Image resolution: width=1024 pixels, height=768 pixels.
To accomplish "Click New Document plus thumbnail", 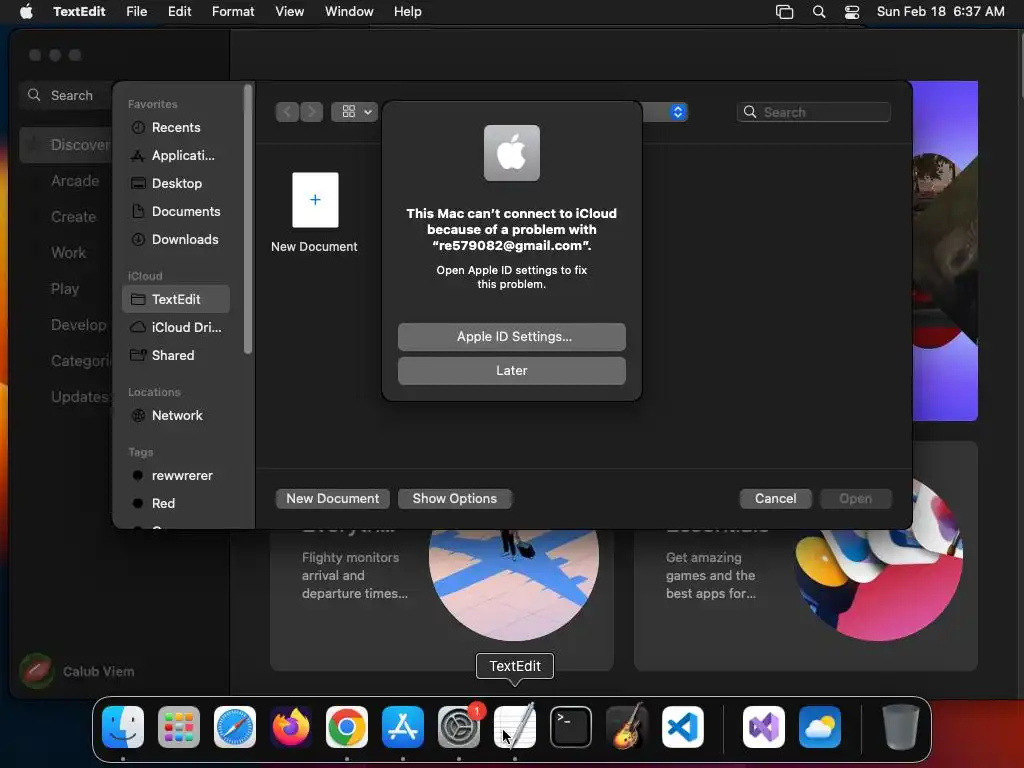I will coord(315,200).
